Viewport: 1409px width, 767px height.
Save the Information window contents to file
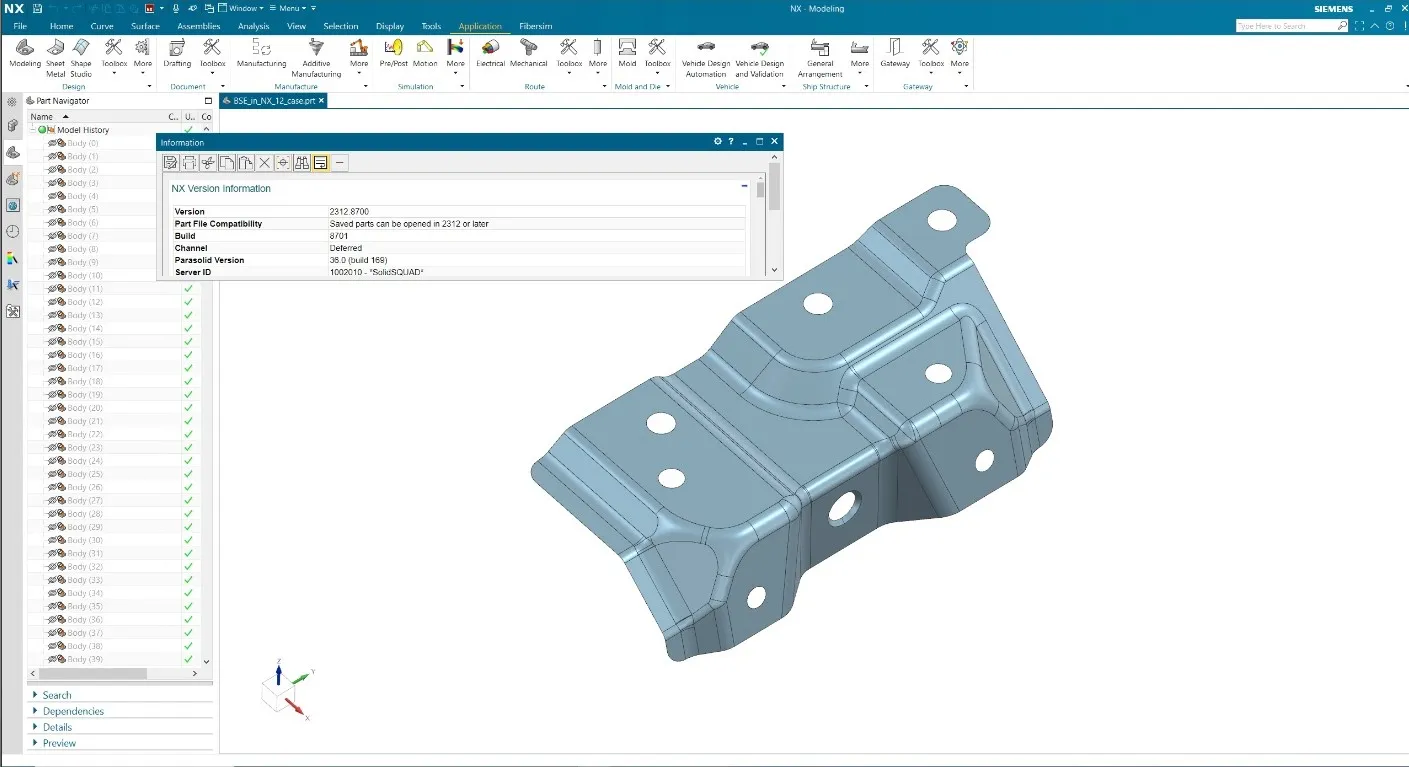[170, 162]
